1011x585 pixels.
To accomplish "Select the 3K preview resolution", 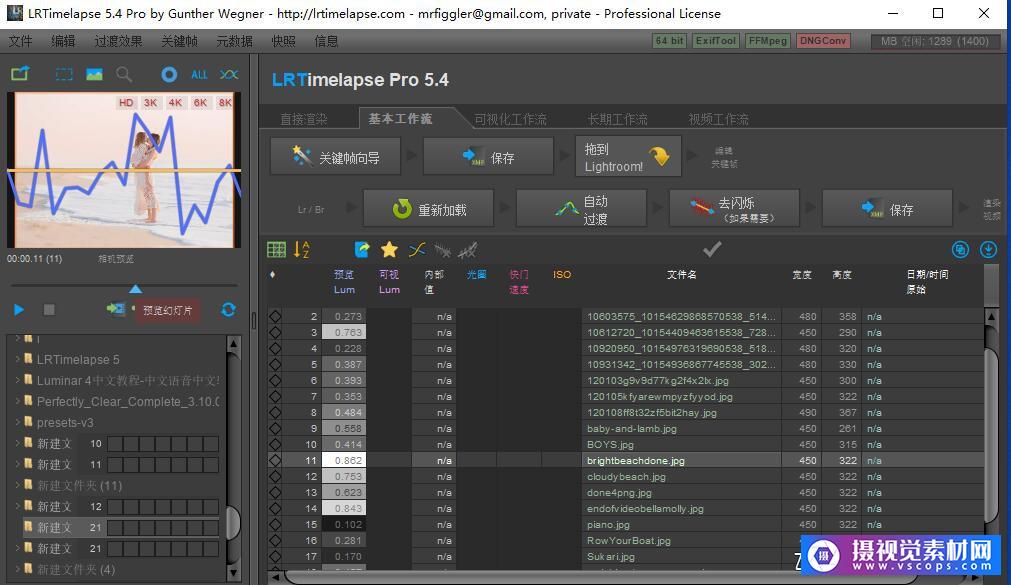I will [150, 103].
